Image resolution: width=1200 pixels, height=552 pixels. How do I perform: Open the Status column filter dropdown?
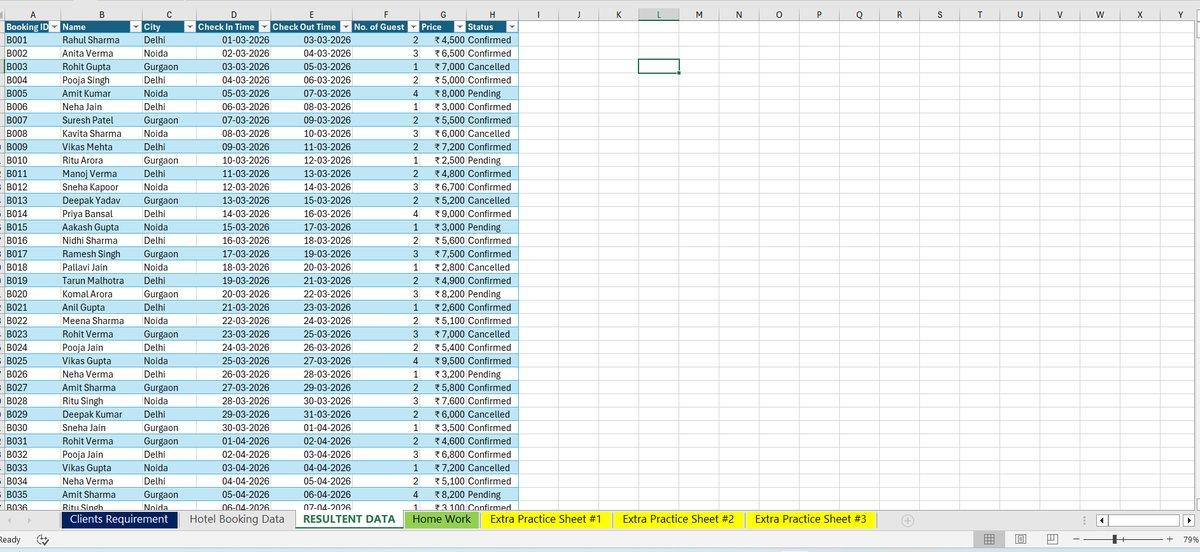(512, 27)
